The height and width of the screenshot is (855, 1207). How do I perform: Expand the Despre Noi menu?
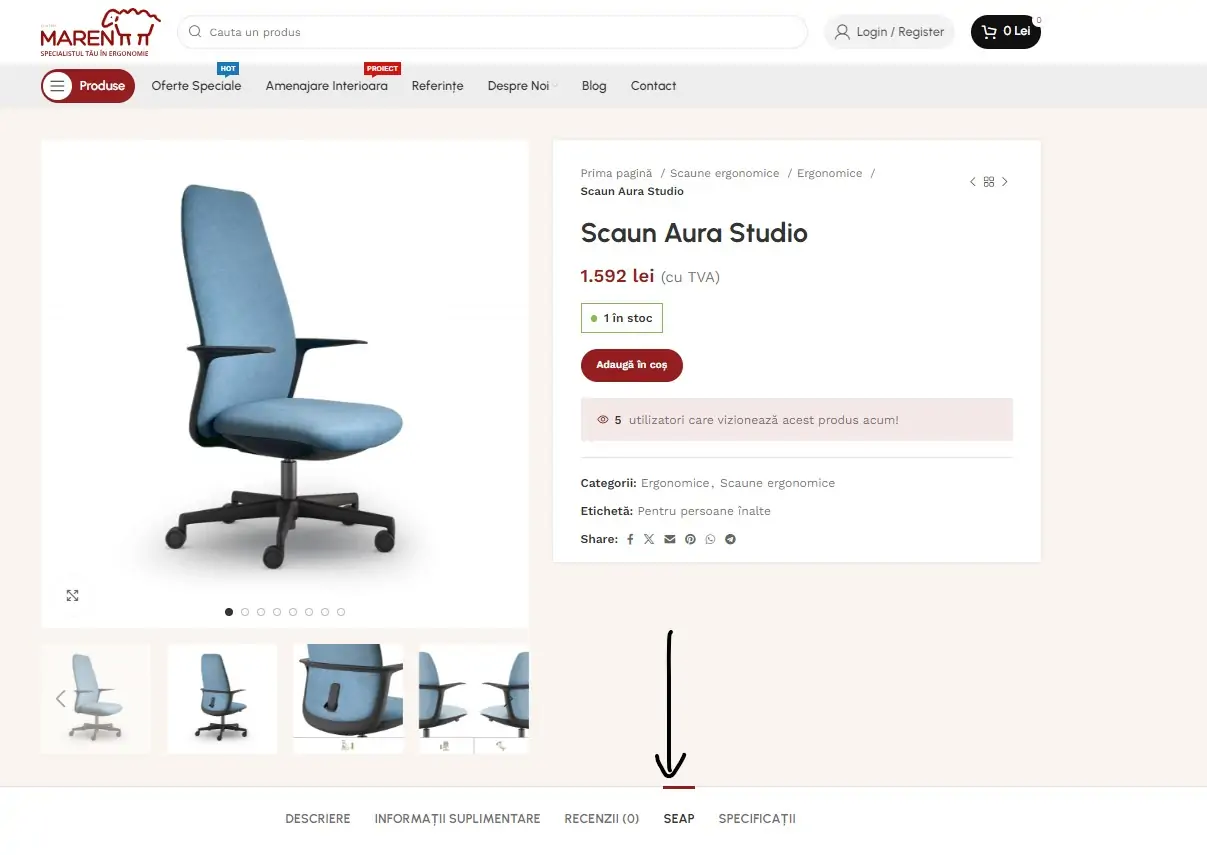pyautogui.click(x=522, y=86)
